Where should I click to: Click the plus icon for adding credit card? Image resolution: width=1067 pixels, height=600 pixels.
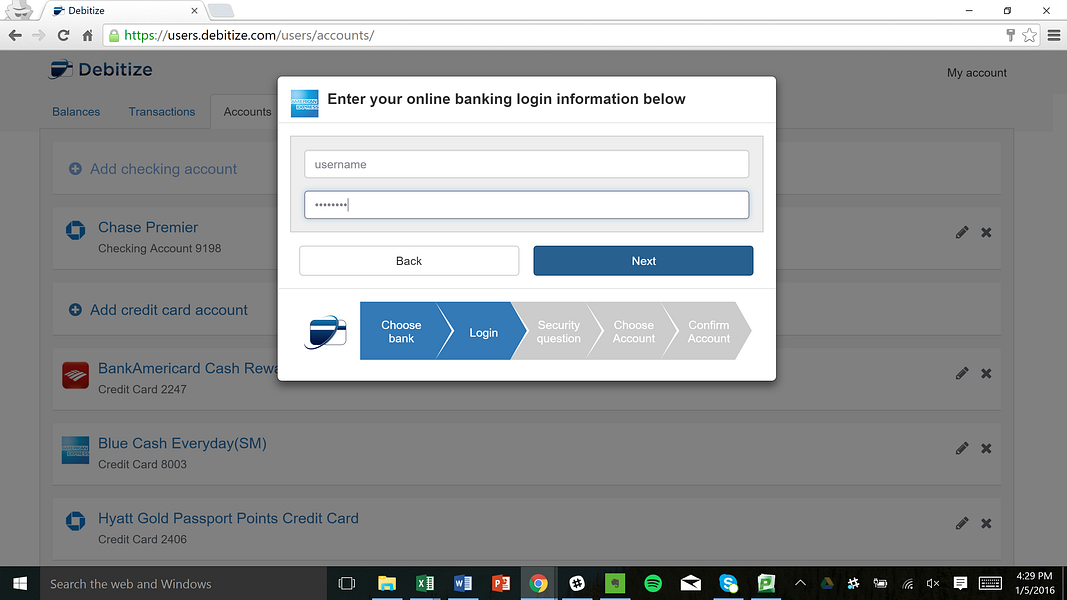[x=75, y=310]
